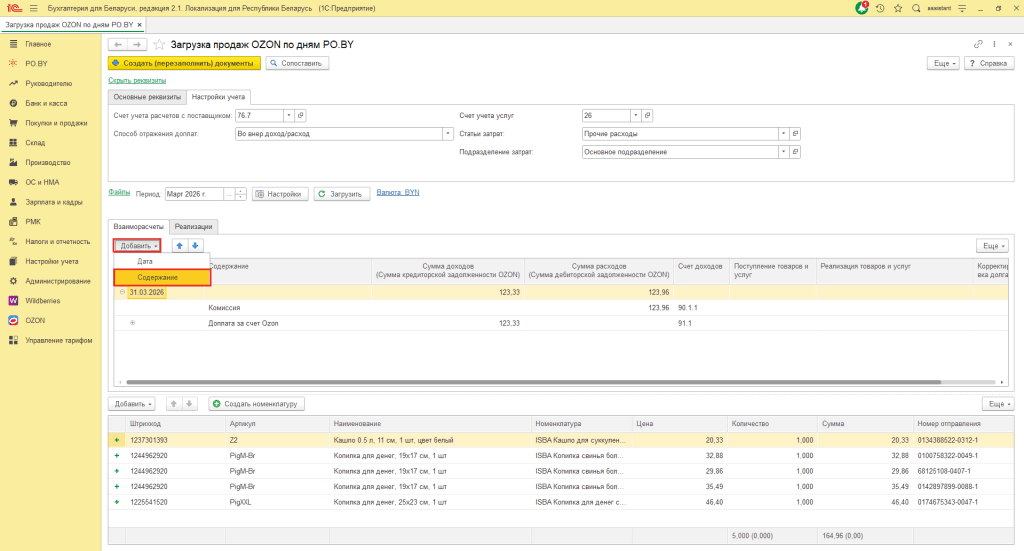Switch to the Реализации tab
Viewport: 1024px width, 551px height.
[x=193, y=227]
